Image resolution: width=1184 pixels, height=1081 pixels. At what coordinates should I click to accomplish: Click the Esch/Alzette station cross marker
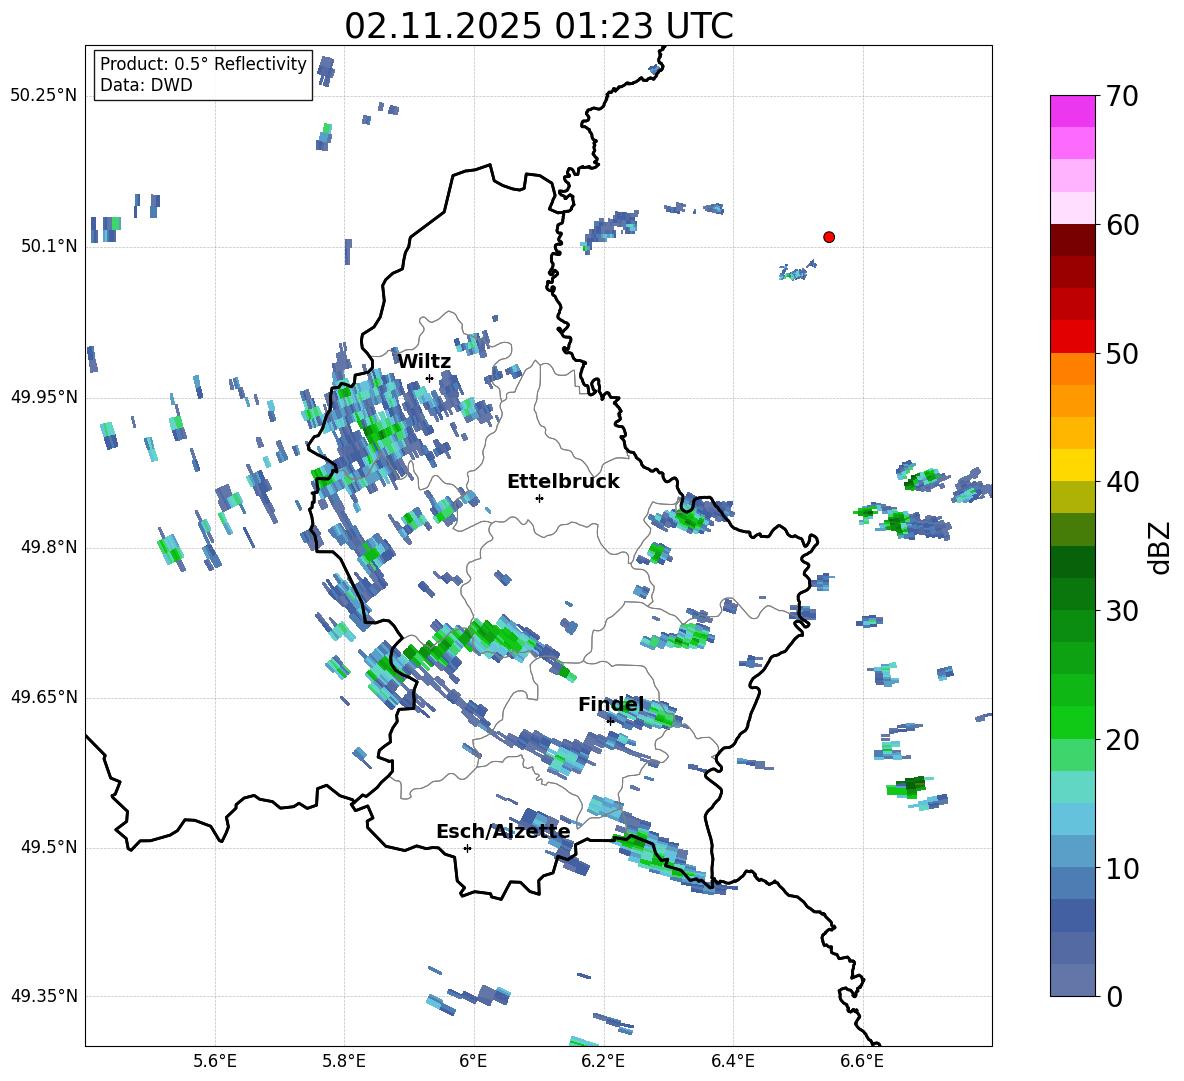[467, 848]
